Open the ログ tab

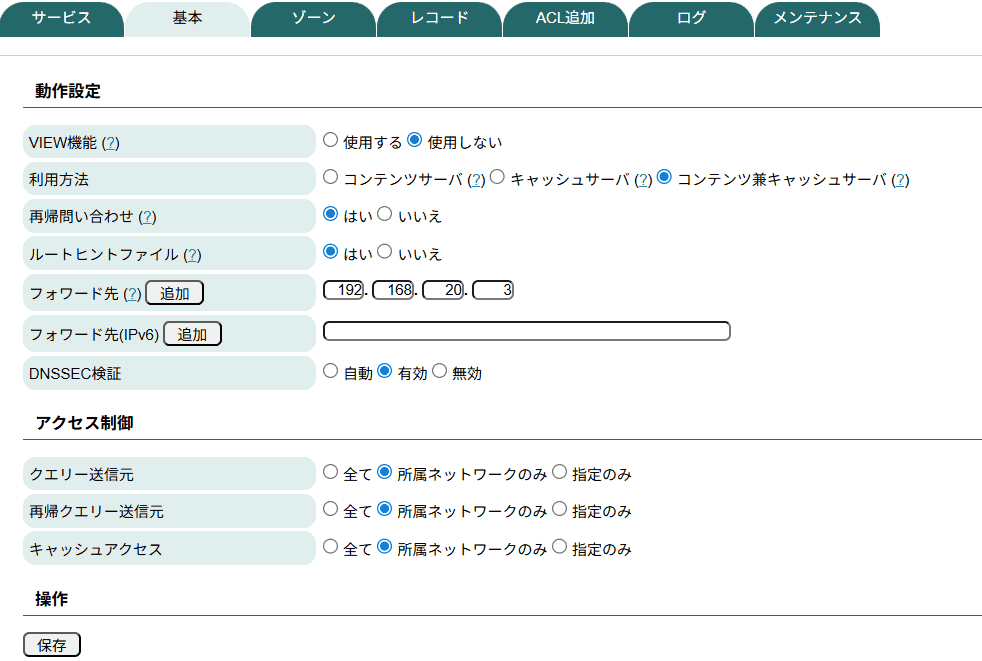pyautogui.click(x=691, y=19)
